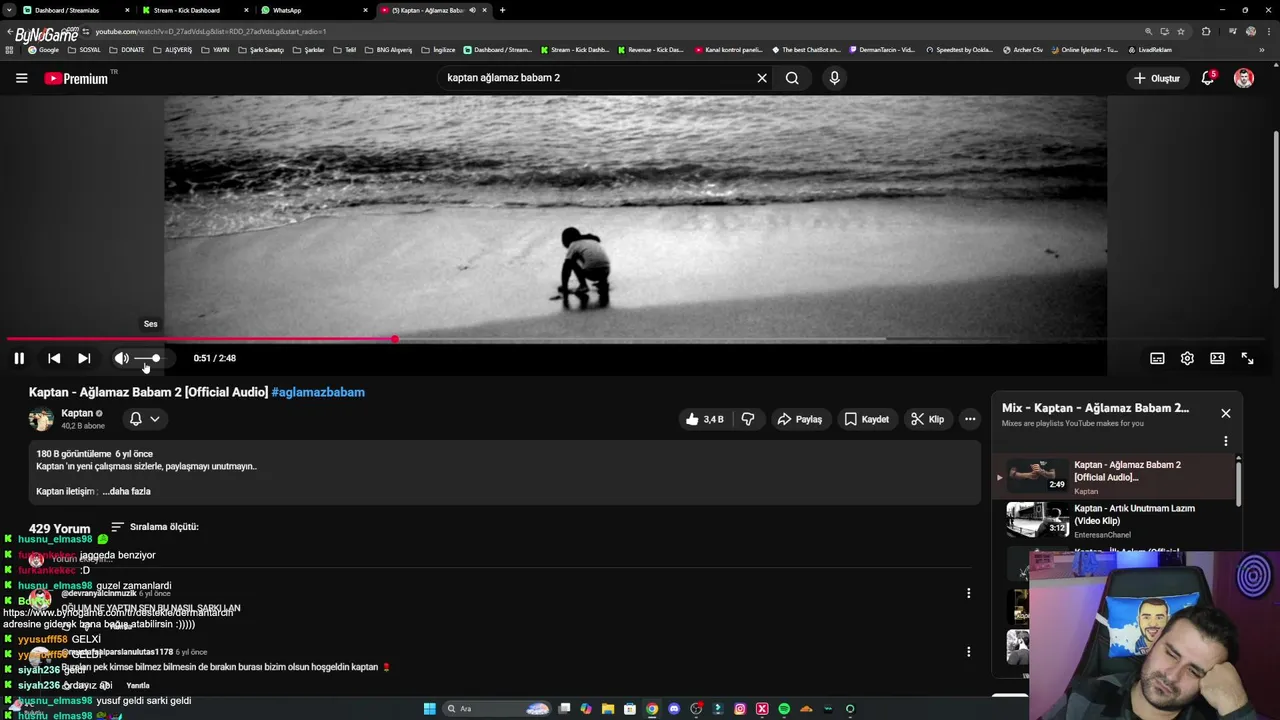Play Artık Unutmam Lazım playlist item

click(x=1115, y=520)
